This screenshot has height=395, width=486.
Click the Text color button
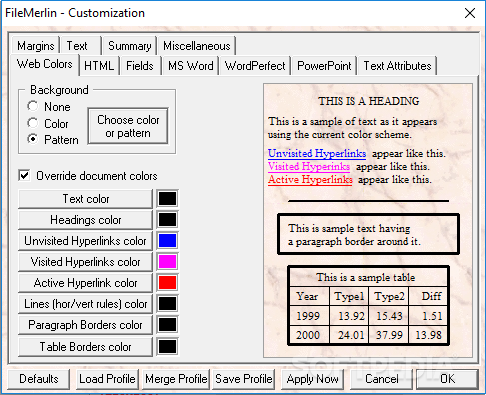pyautogui.click(x=86, y=199)
